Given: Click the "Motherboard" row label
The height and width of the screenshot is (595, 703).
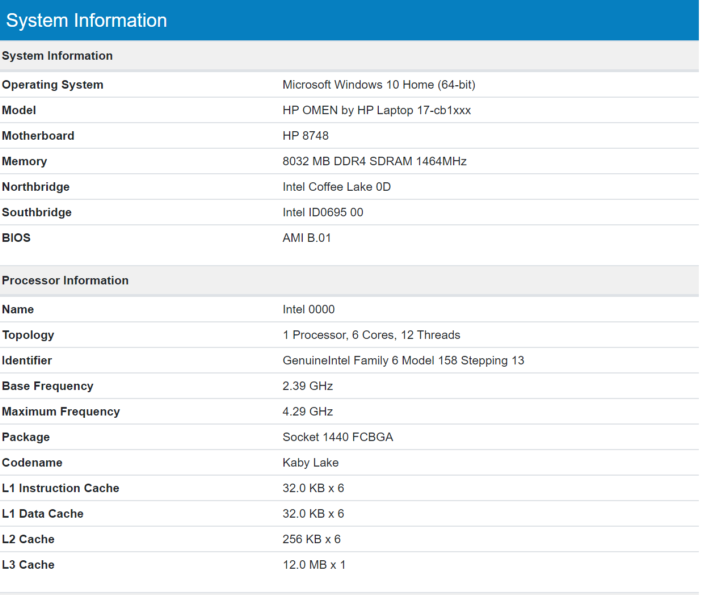Looking at the screenshot, I should [x=38, y=136].
